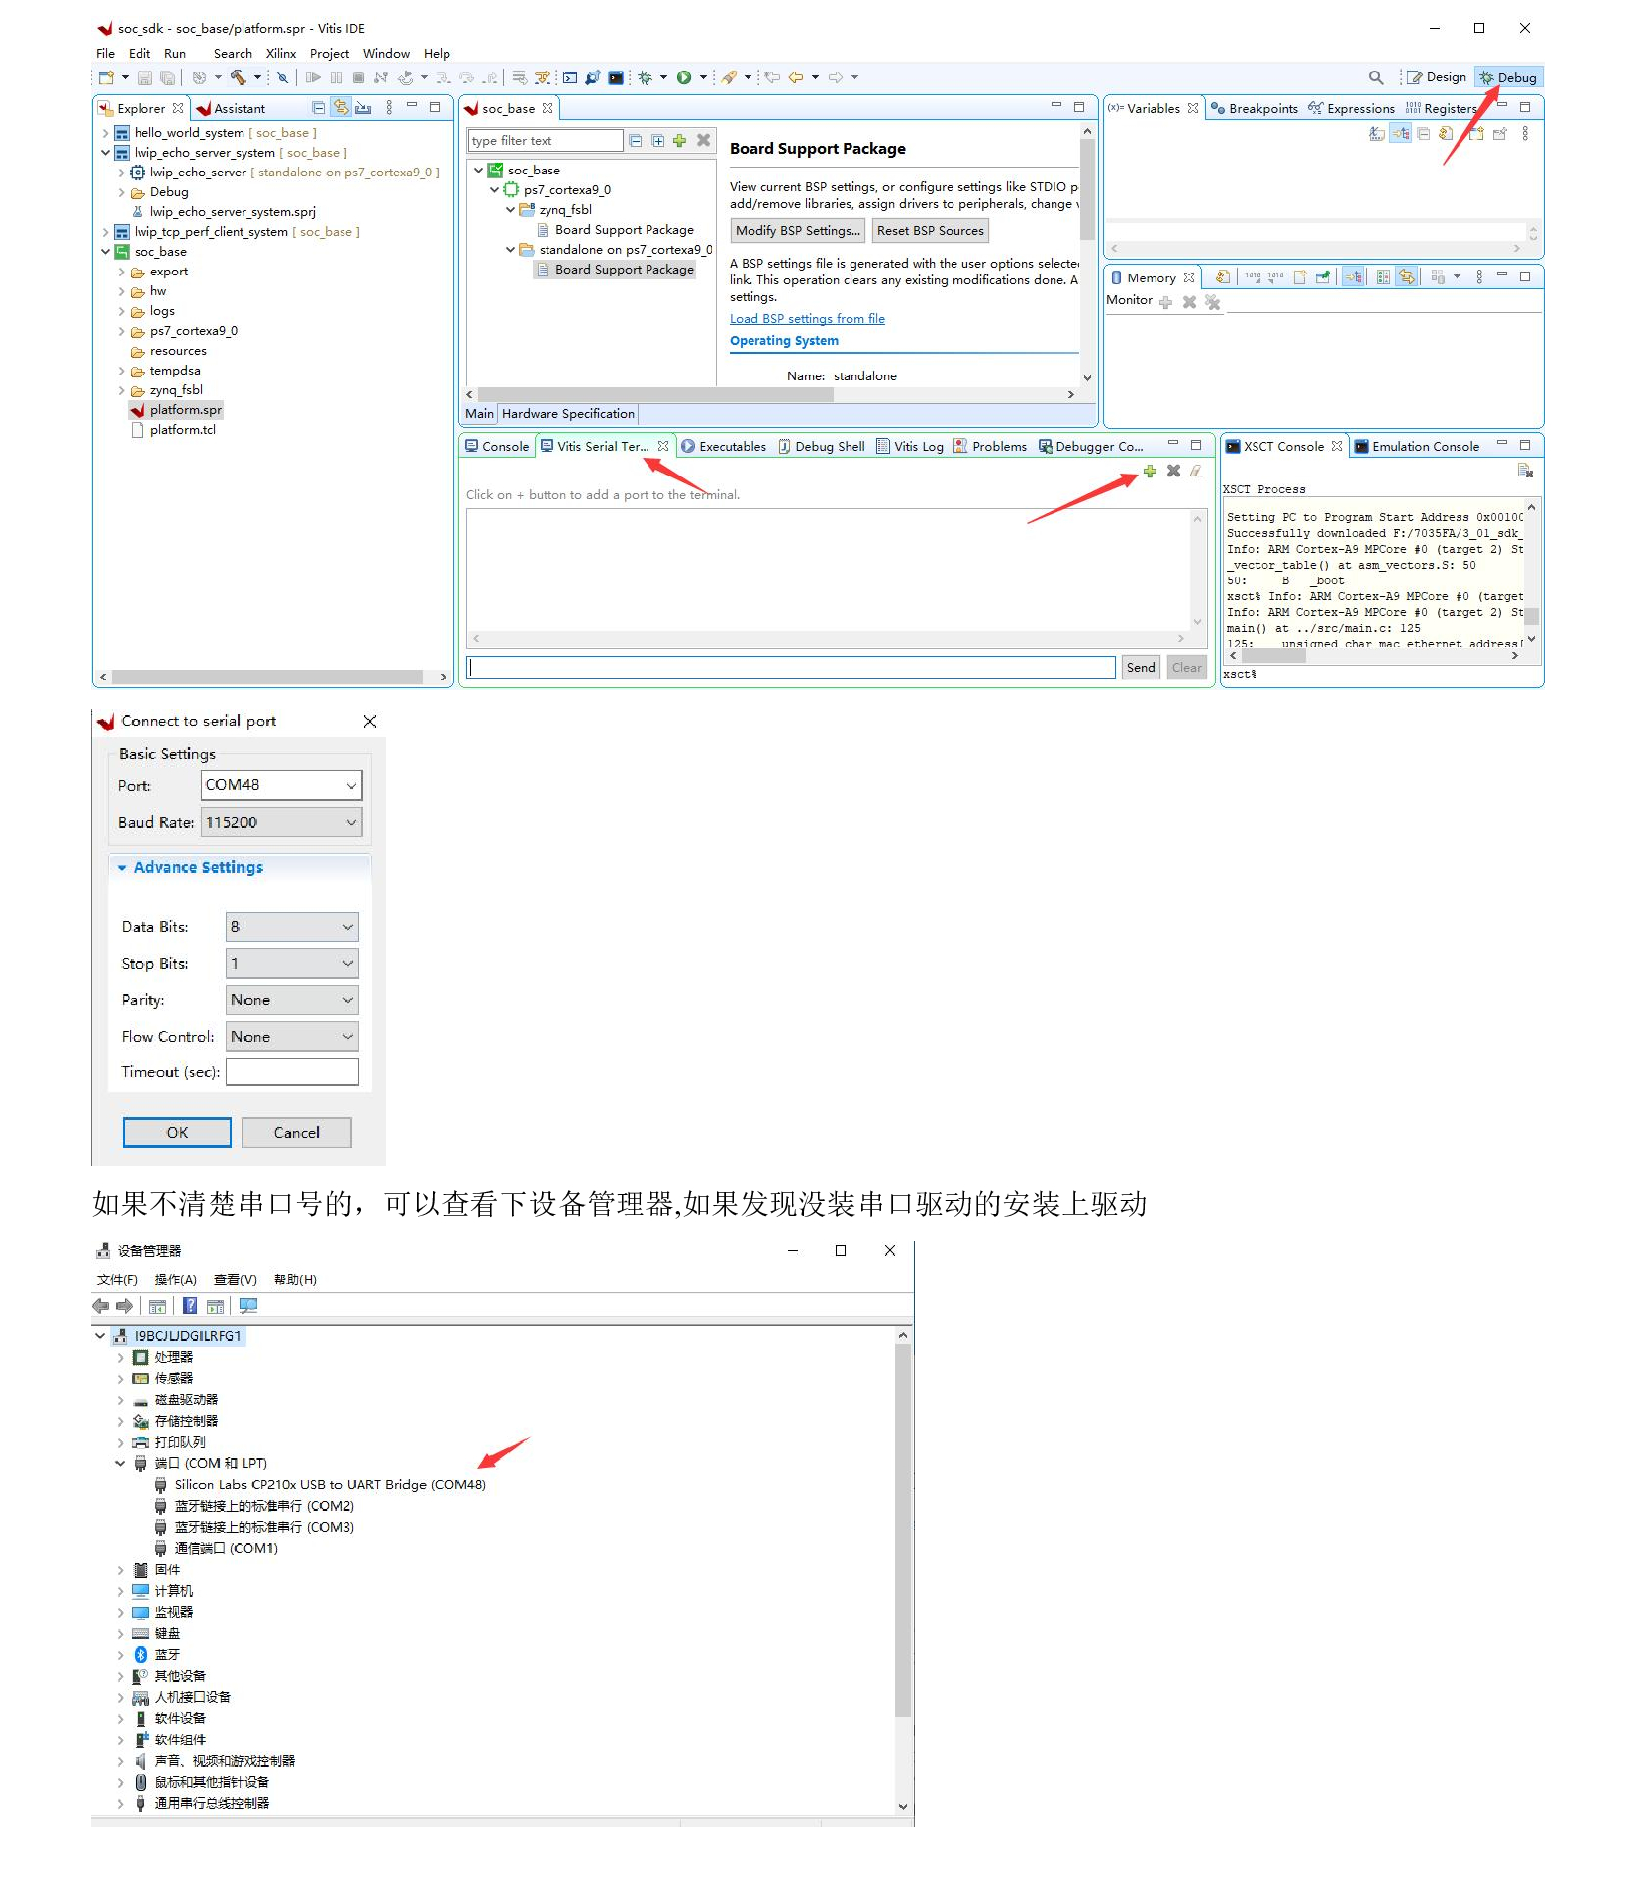The image size is (1645, 1881).
Task: Click the New dropdown icon in the Vitis toolbar
Action: coord(107,77)
